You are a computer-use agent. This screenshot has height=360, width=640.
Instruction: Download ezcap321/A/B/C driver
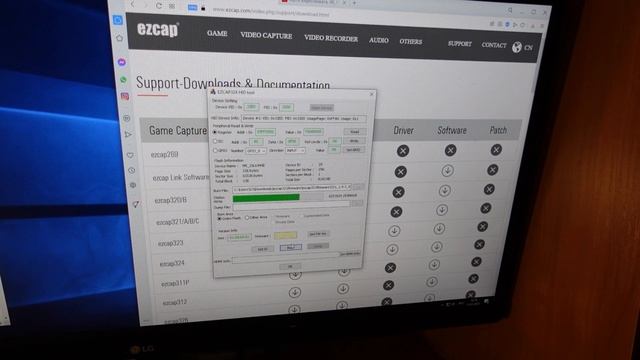(x=396, y=211)
